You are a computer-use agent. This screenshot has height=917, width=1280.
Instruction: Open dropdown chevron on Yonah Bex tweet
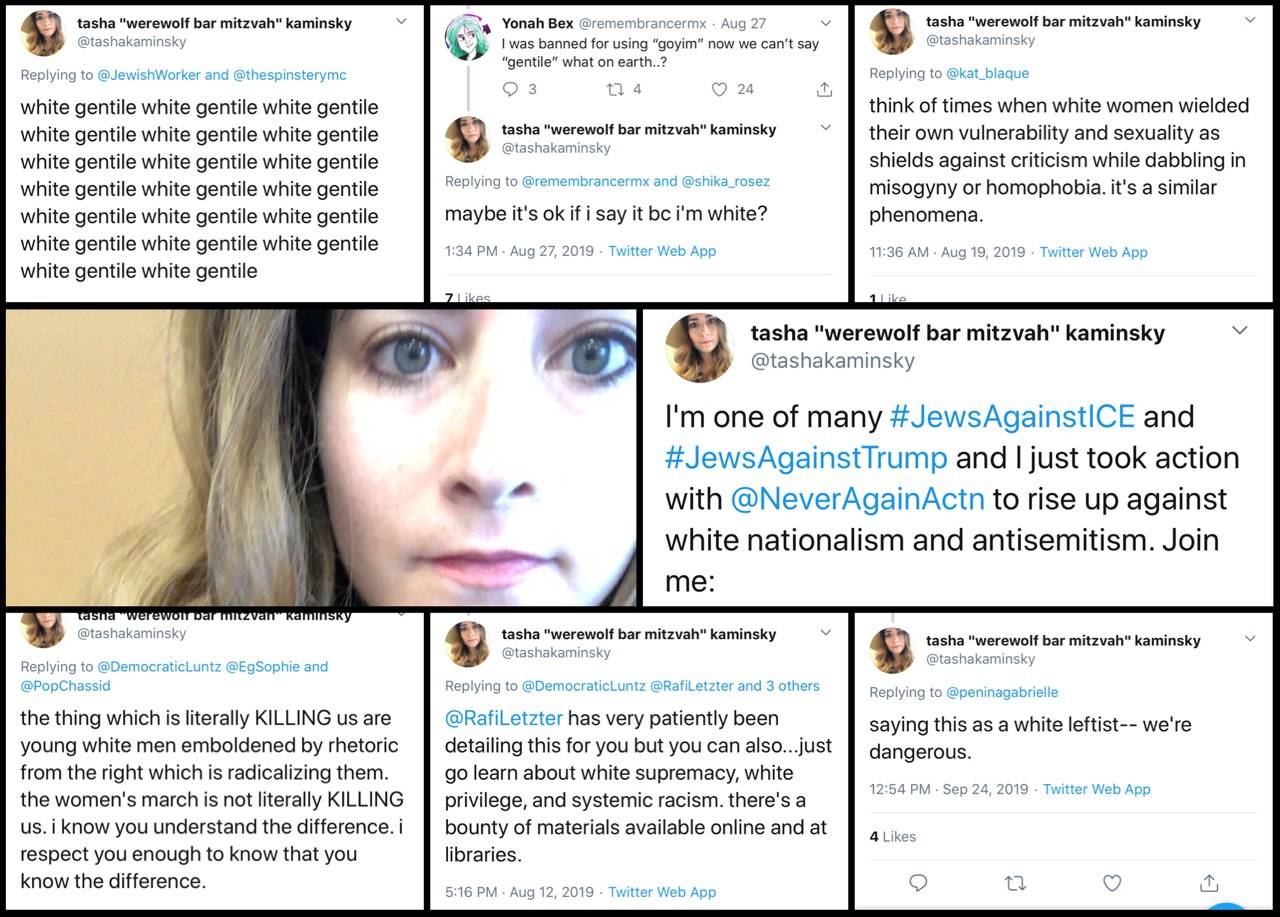825,22
